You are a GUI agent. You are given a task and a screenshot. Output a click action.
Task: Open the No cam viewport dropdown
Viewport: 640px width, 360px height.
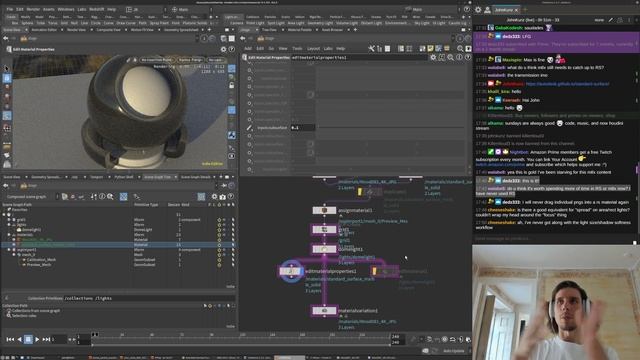click(216, 60)
